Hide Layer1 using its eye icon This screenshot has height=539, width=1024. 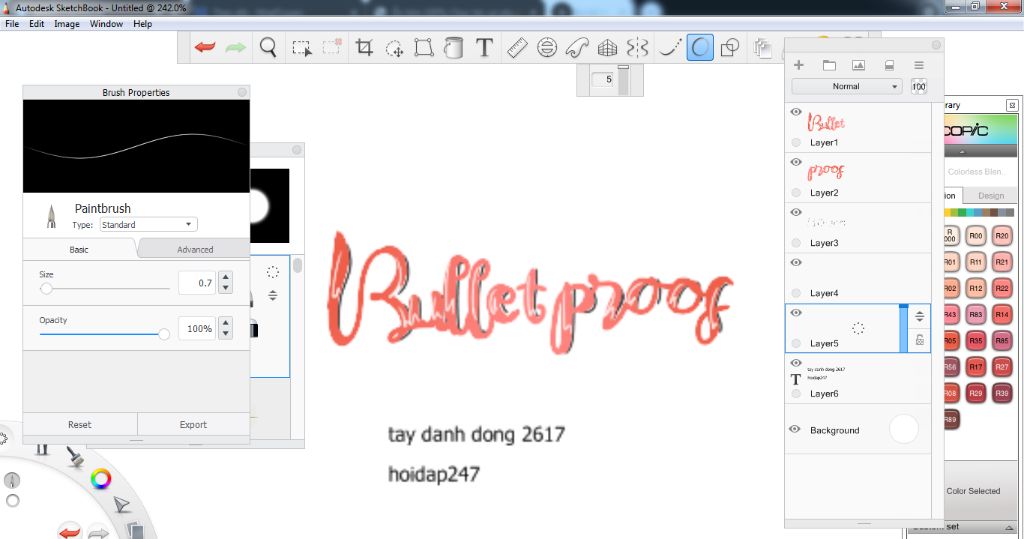point(795,112)
